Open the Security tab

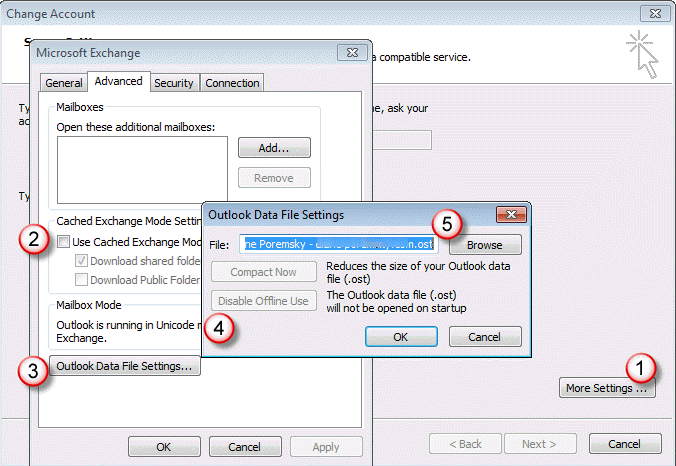(x=174, y=83)
